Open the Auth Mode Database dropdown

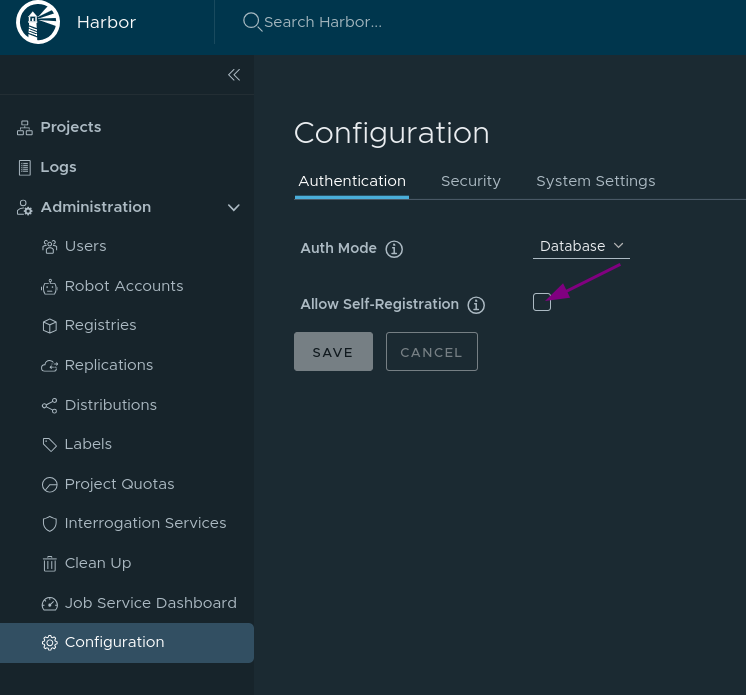pyautogui.click(x=581, y=246)
